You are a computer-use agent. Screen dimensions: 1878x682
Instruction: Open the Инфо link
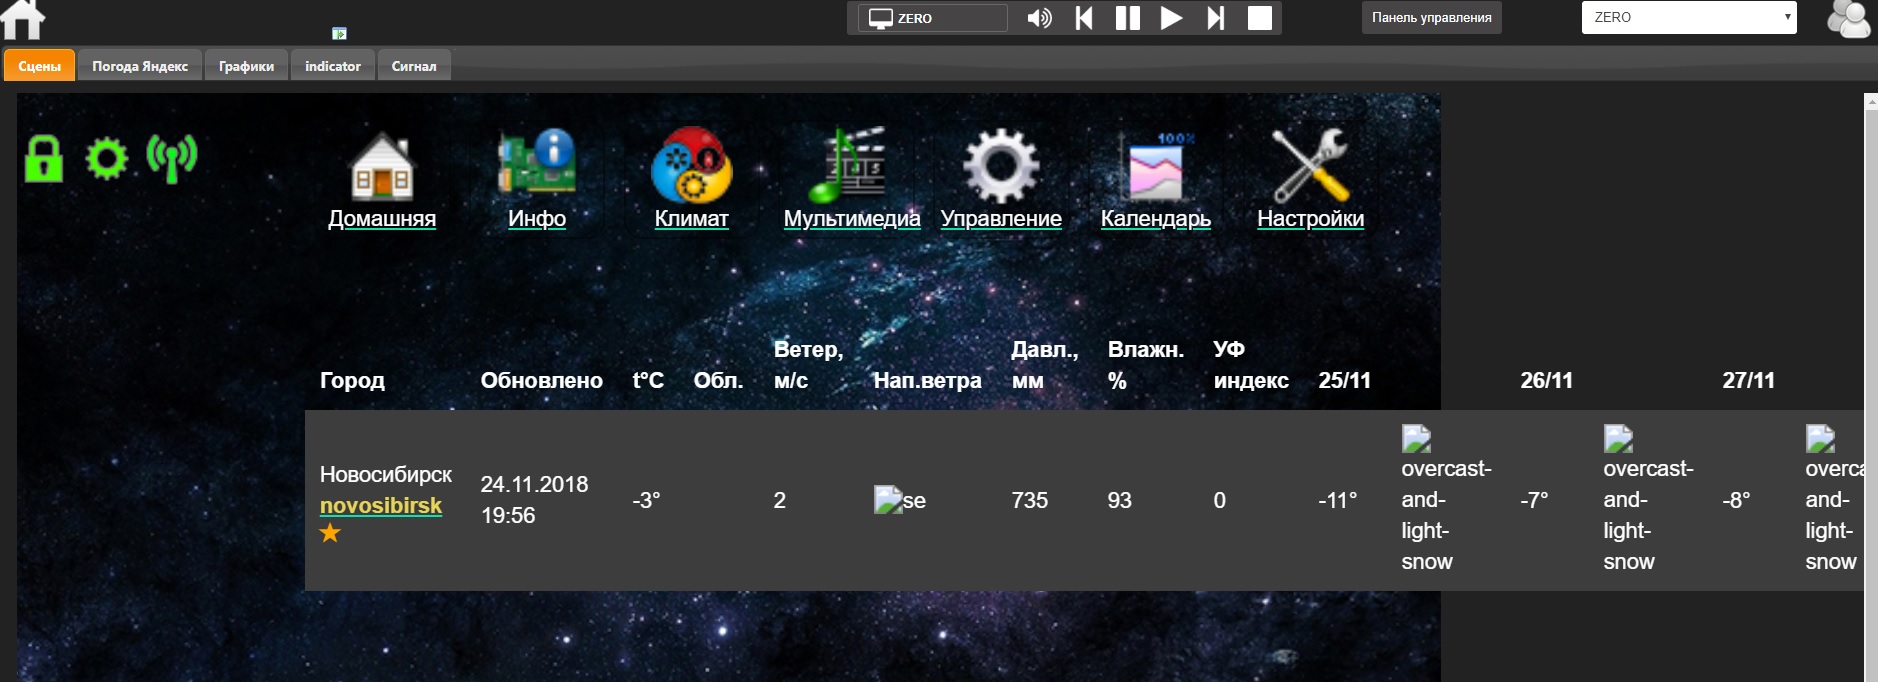tap(537, 218)
